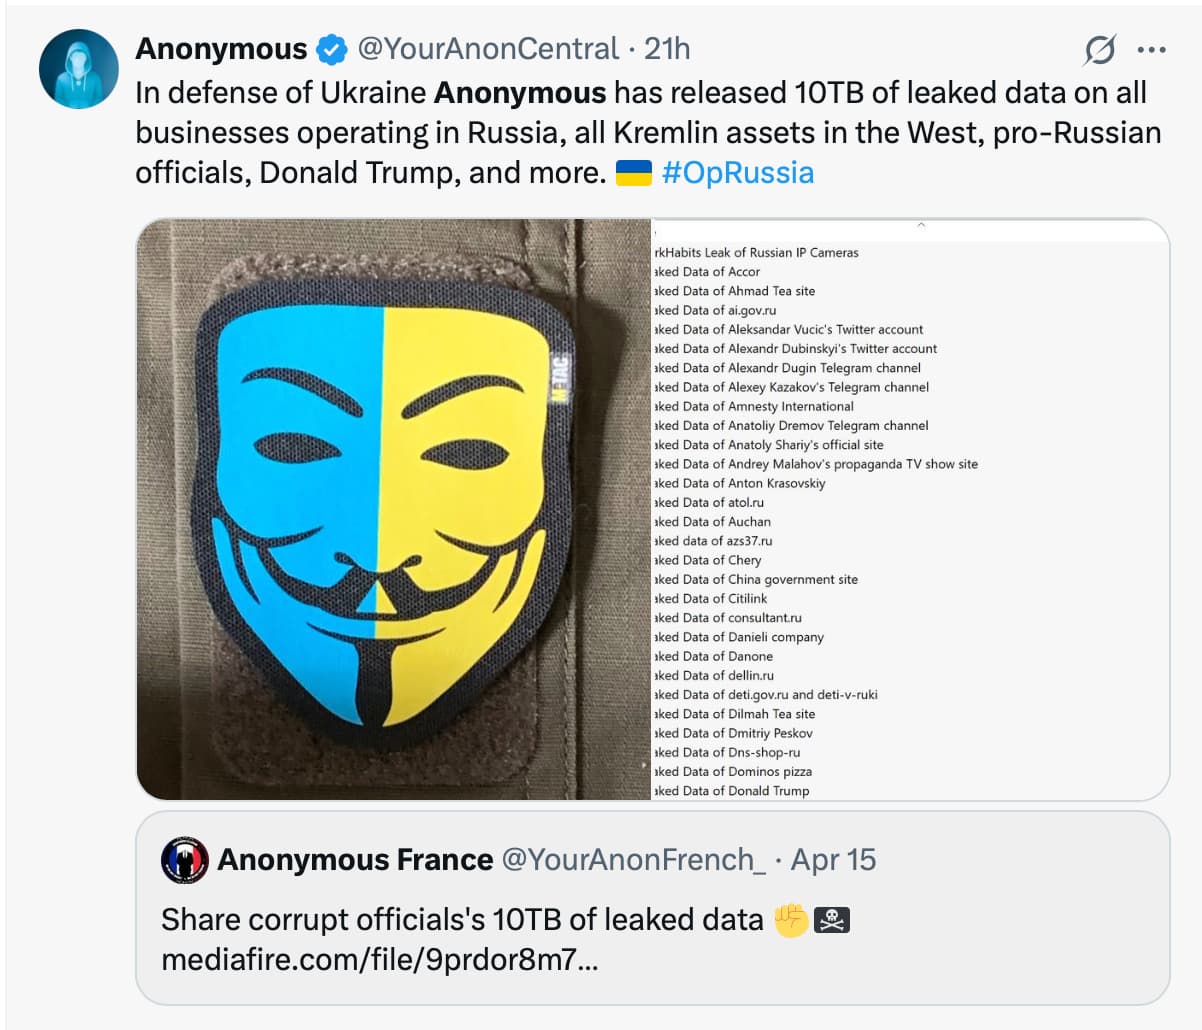This screenshot has height=1030, width=1202.
Task: Open the Anonymous profile avatar
Action: coord(79,69)
